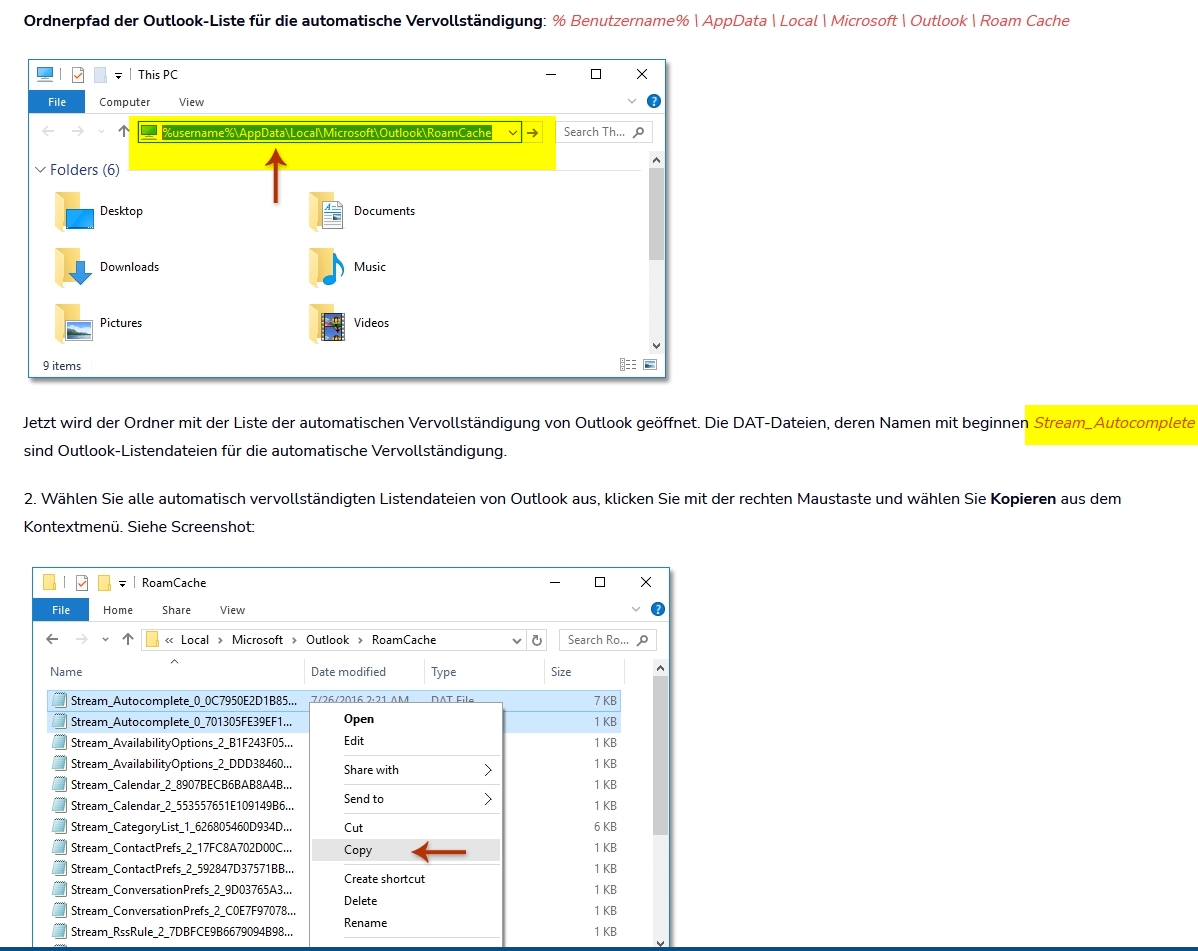Screen dimensions: 1198x951
Task: Switch to large icons view in This PC status bar
Action: tap(650, 366)
